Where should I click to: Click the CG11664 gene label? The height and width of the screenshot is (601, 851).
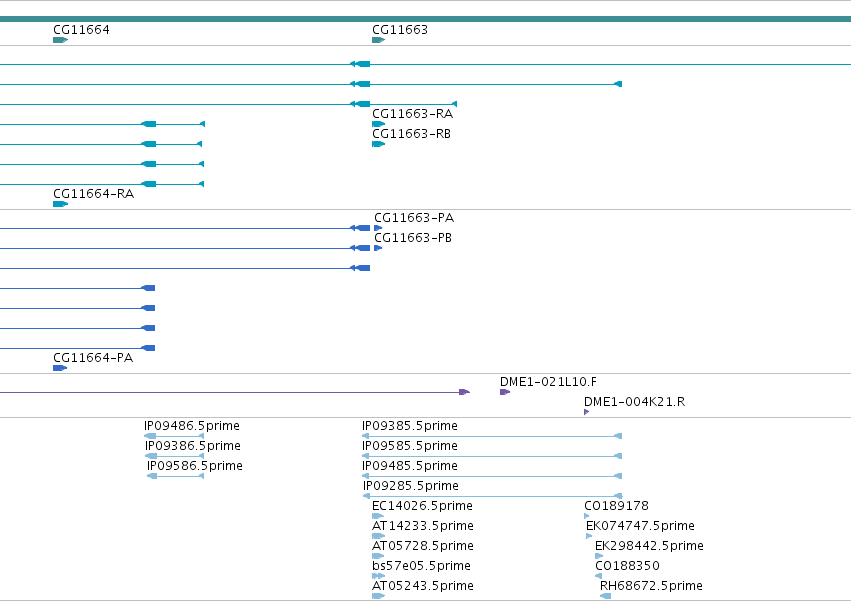[x=81, y=30]
